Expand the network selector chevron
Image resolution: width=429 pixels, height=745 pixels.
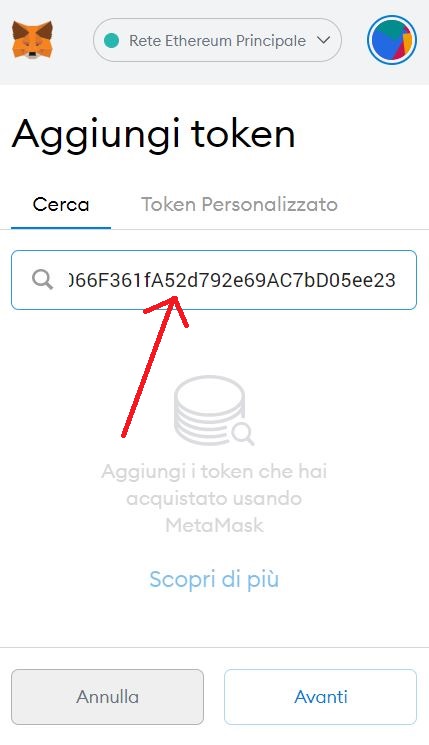[x=324, y=40]
